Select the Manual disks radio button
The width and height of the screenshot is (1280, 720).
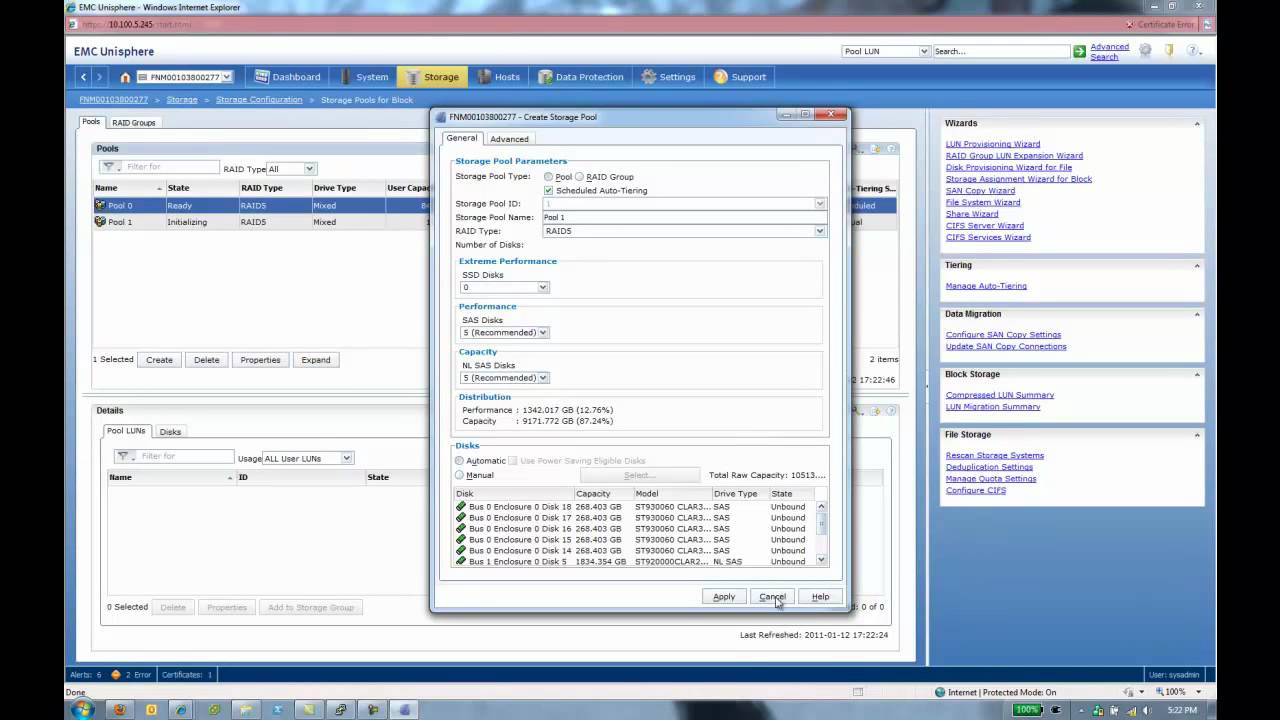tap(460, 475)
